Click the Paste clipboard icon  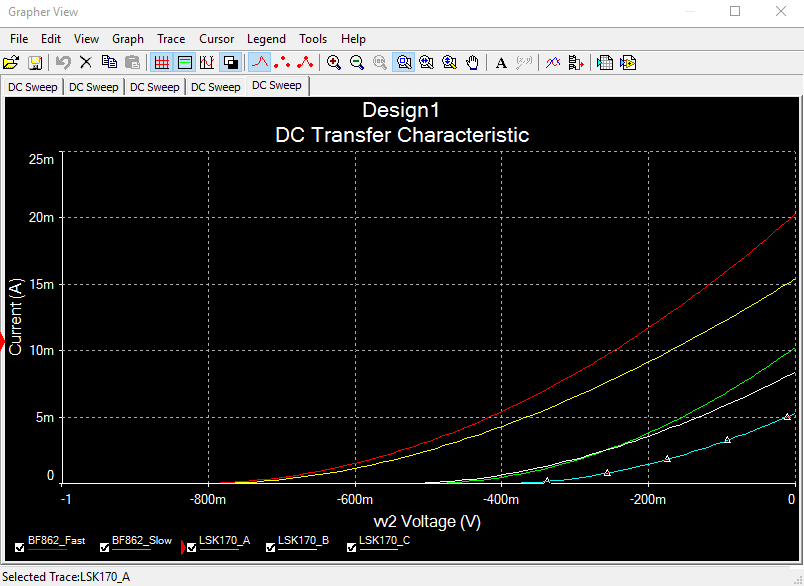pos(132,63)
